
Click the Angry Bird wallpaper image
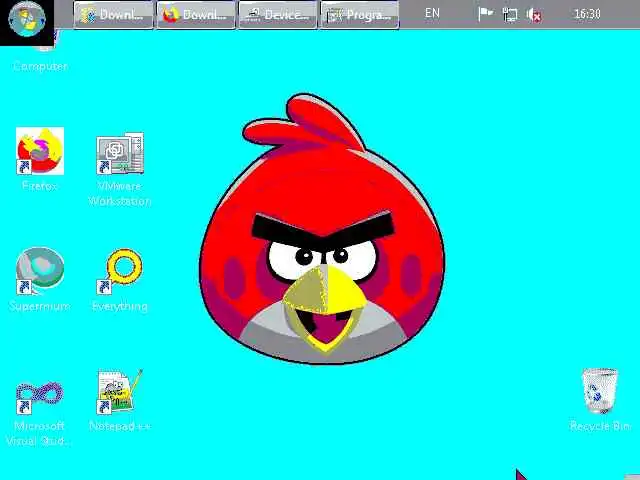click(x=322, y=229)
